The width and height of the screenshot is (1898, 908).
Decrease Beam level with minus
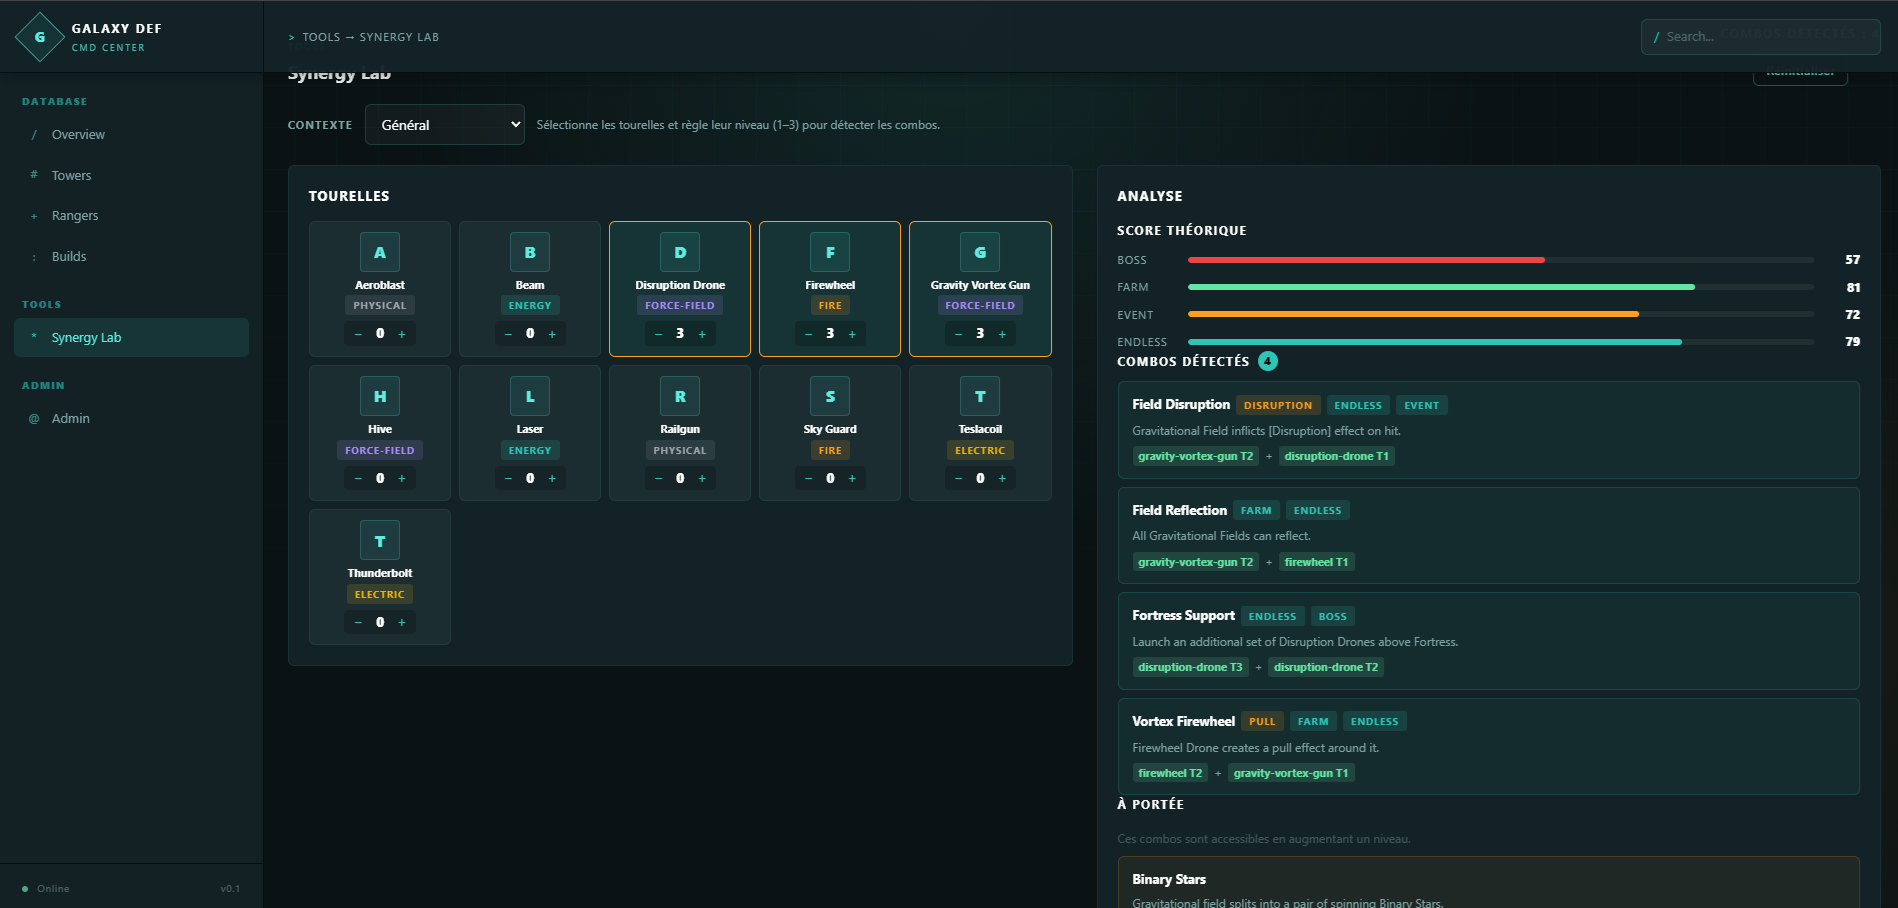tap(508, 334)
